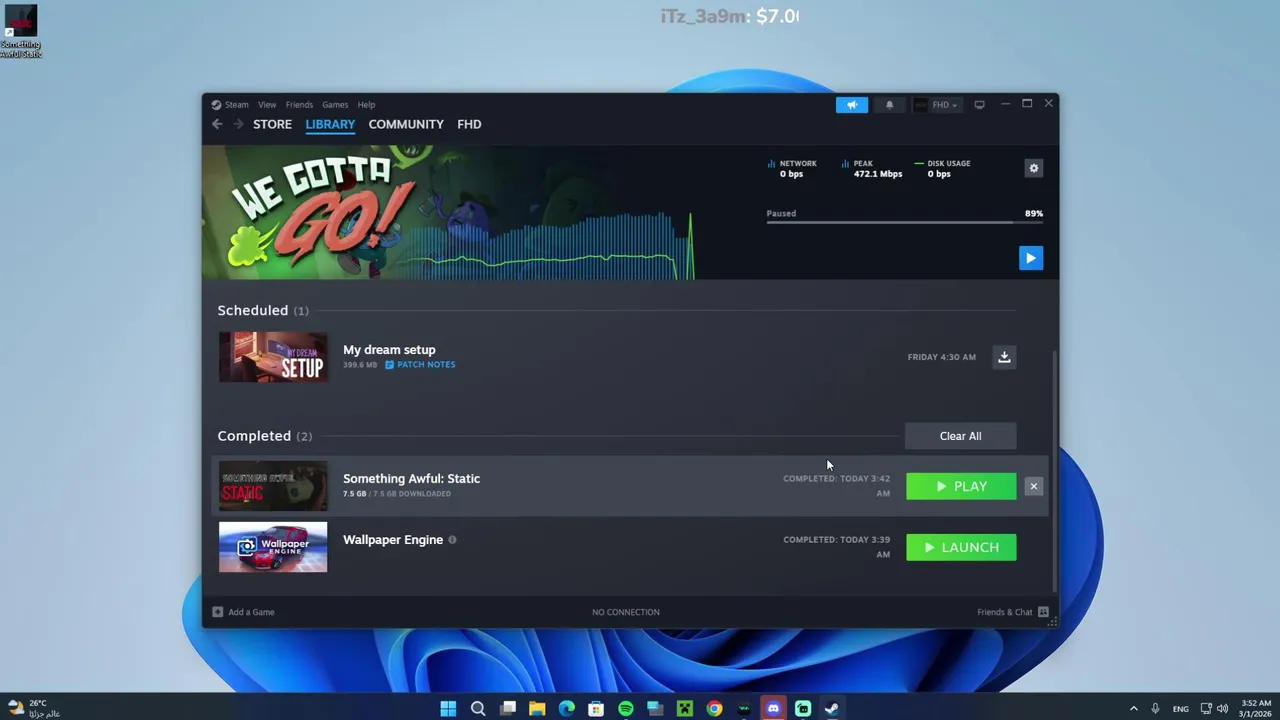Open the Windows Start menu
Viewport: 1280px width, 720px height.
448,708
